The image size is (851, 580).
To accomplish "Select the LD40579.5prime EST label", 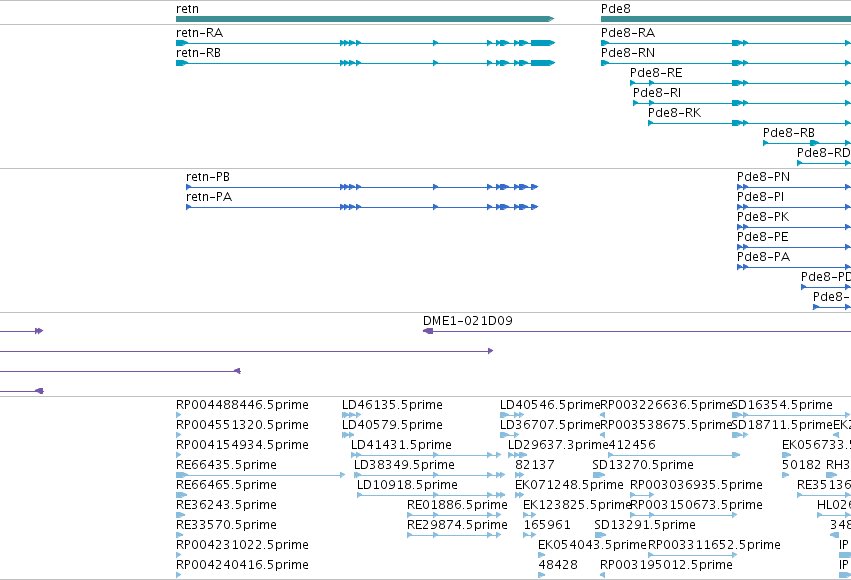I will (392, 425).
